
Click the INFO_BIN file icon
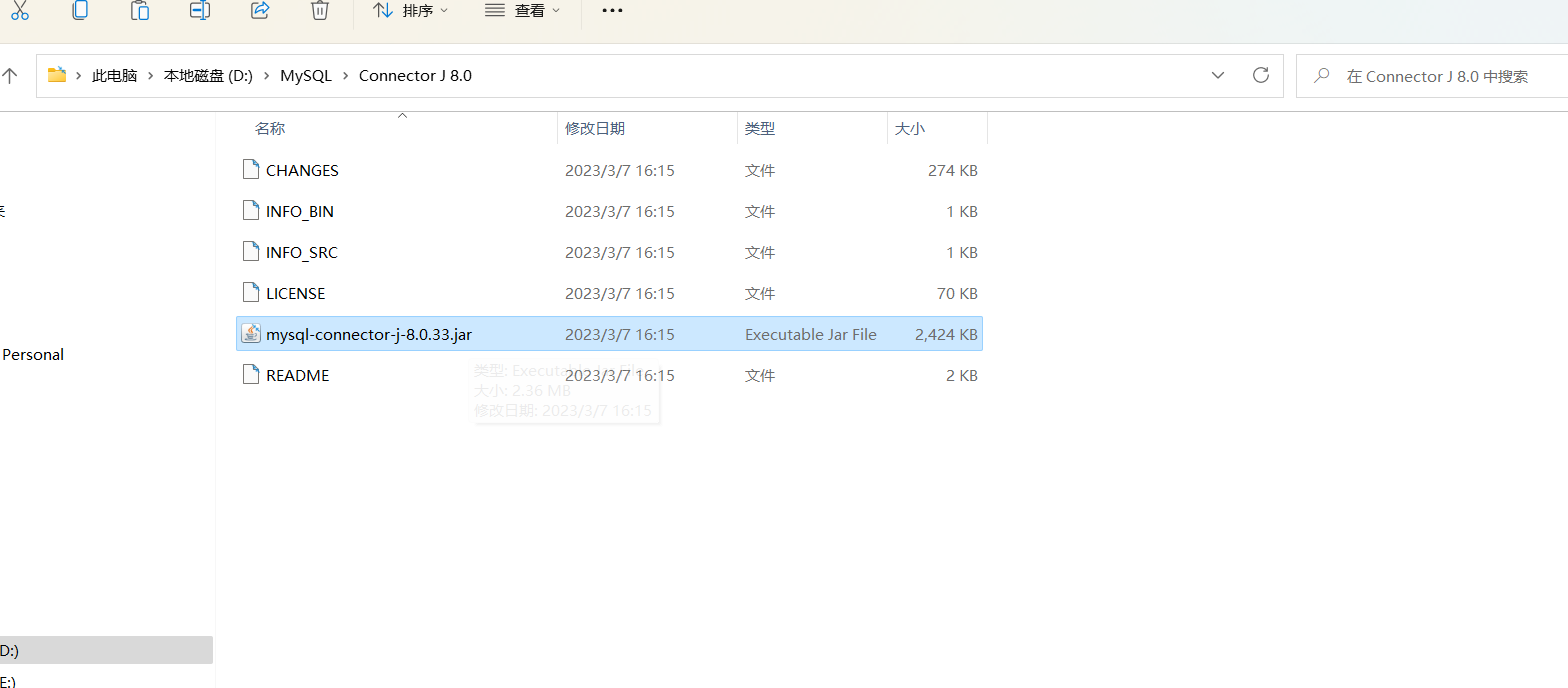250,211
